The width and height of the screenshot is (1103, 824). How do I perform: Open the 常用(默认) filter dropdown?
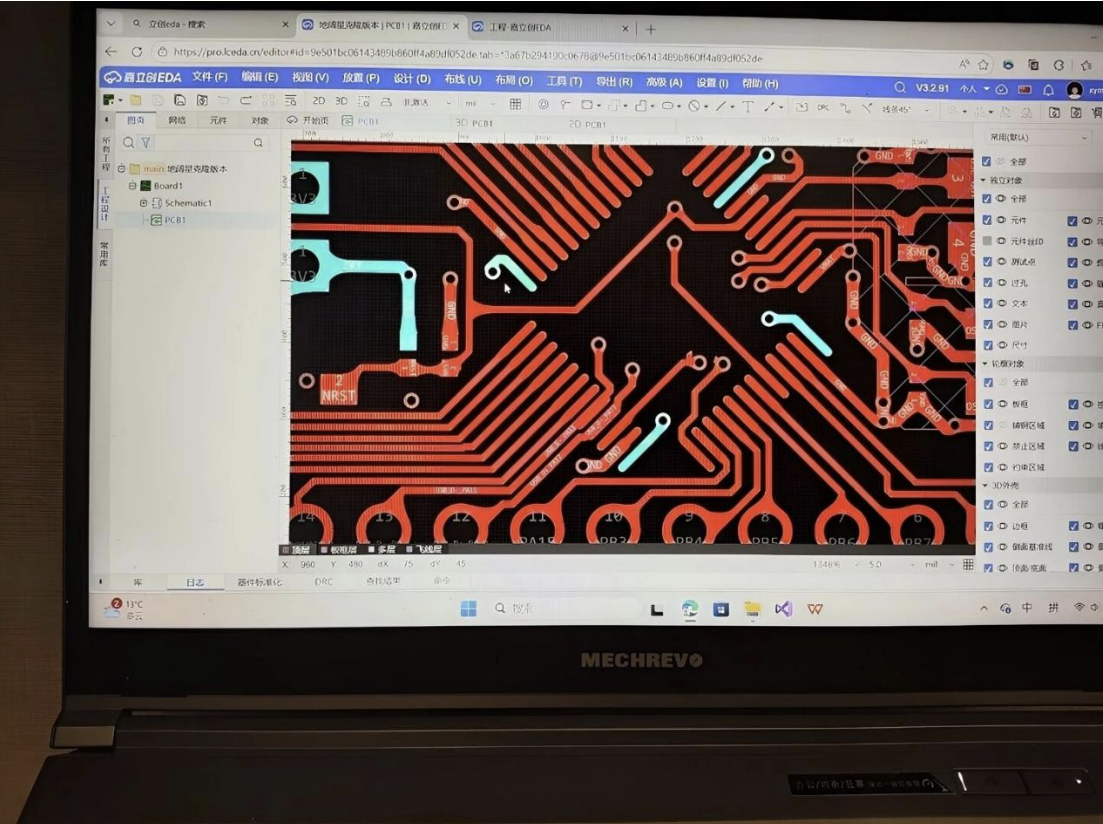point(1037,137)
